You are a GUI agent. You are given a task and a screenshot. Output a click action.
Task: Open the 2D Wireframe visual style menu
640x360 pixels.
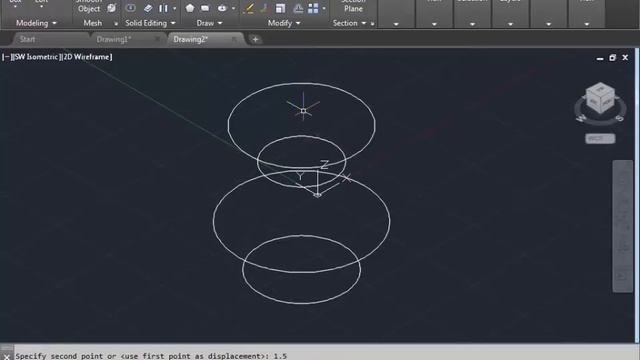(x=87, y=57)
